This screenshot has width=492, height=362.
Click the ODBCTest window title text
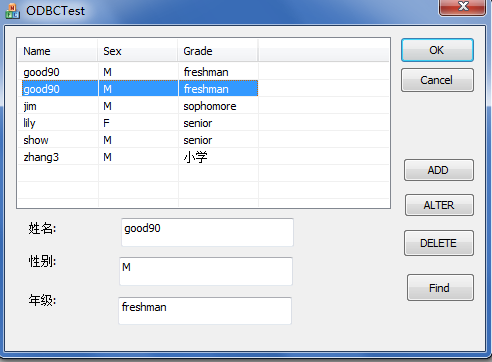point(55,11)
